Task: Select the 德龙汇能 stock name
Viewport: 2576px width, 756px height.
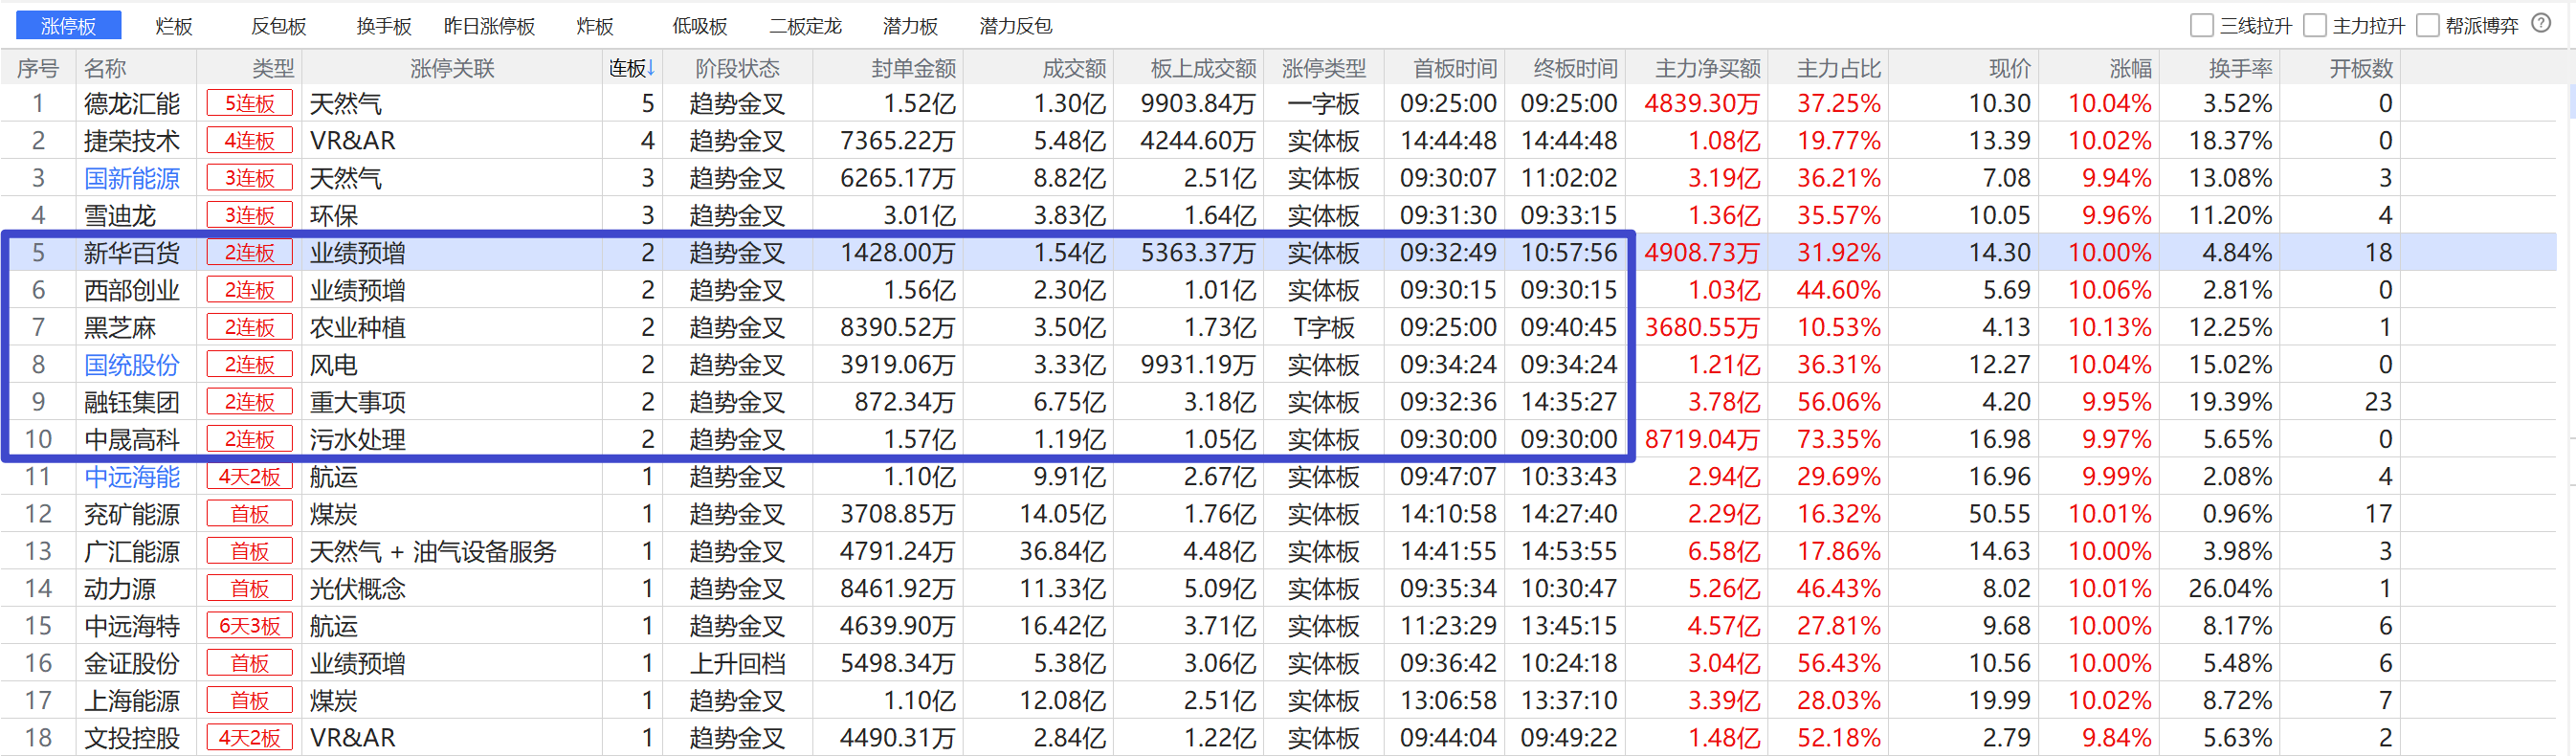Action: click(132, 104)
